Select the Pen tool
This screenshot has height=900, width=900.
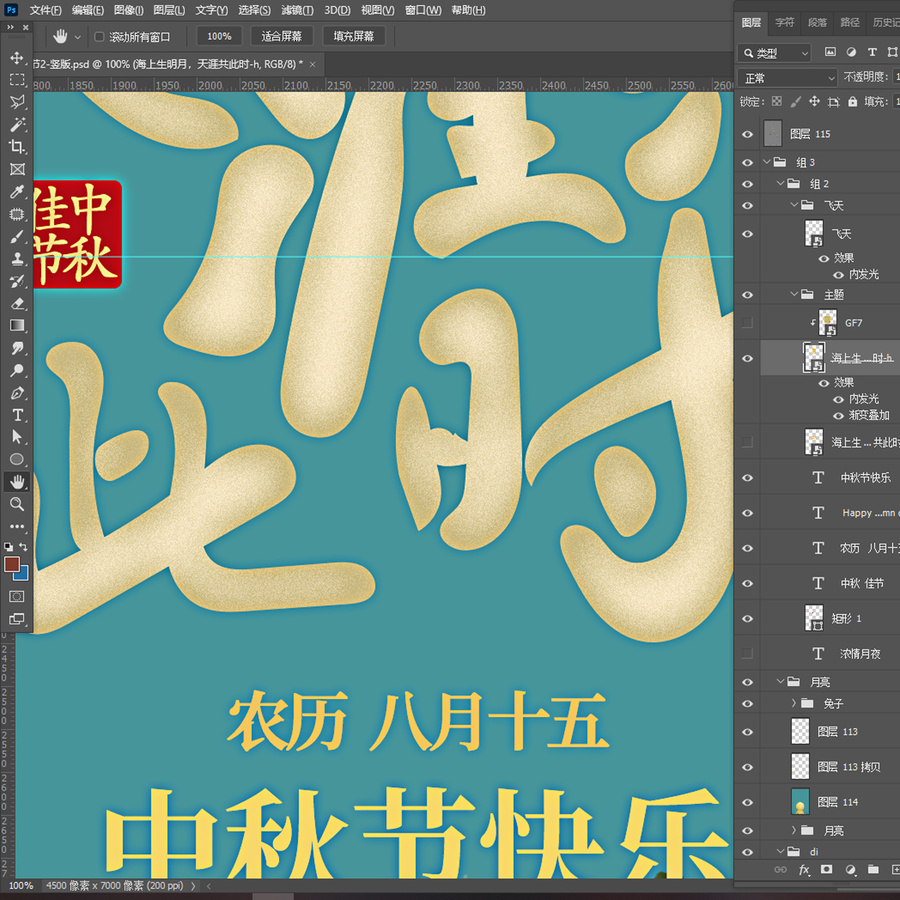pyautogui.click(x=17, y=393)
